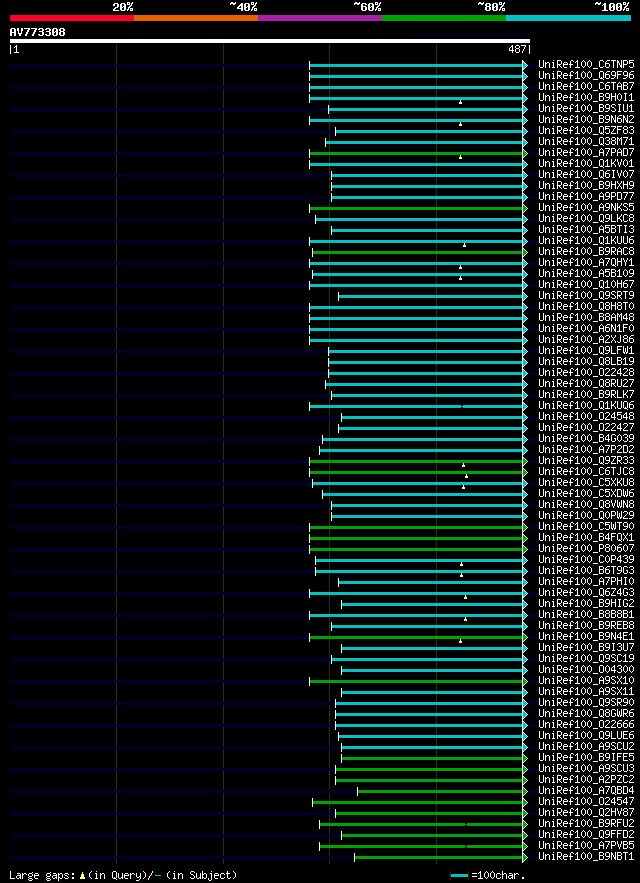
Task: Open the UniRef100_Q9LUE6 hit label
Action: [586, 735]
